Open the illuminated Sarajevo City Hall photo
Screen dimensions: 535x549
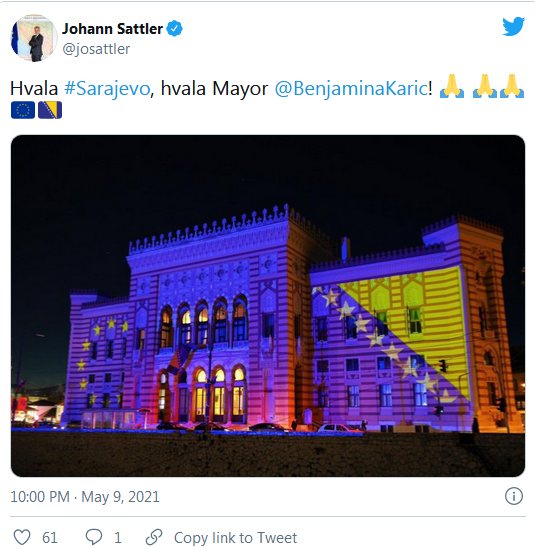click(x=268, y=306)
